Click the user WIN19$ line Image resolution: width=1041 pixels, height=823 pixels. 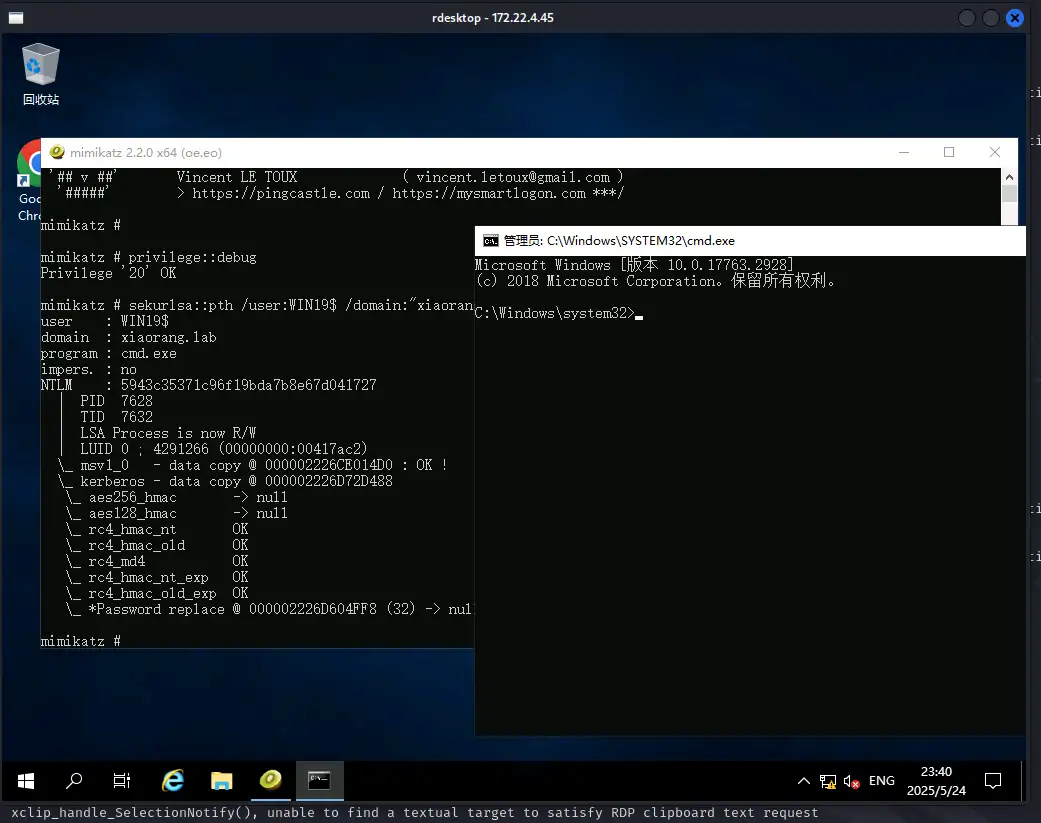tap(104, 321)
